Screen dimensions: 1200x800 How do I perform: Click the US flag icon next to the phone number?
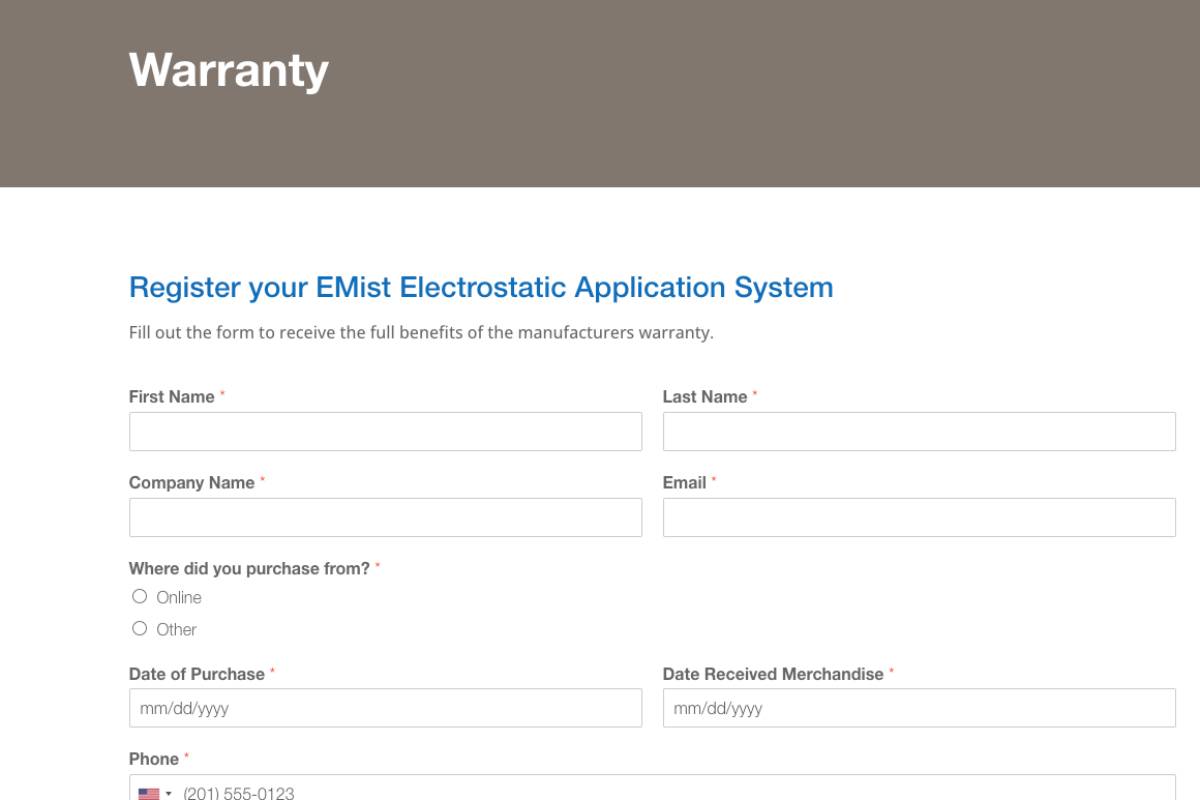(x=147, y=793)
